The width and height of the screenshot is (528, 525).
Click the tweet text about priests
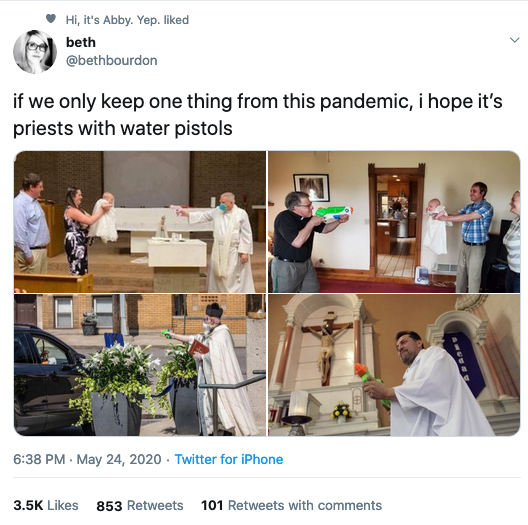(x=258, y=114)
